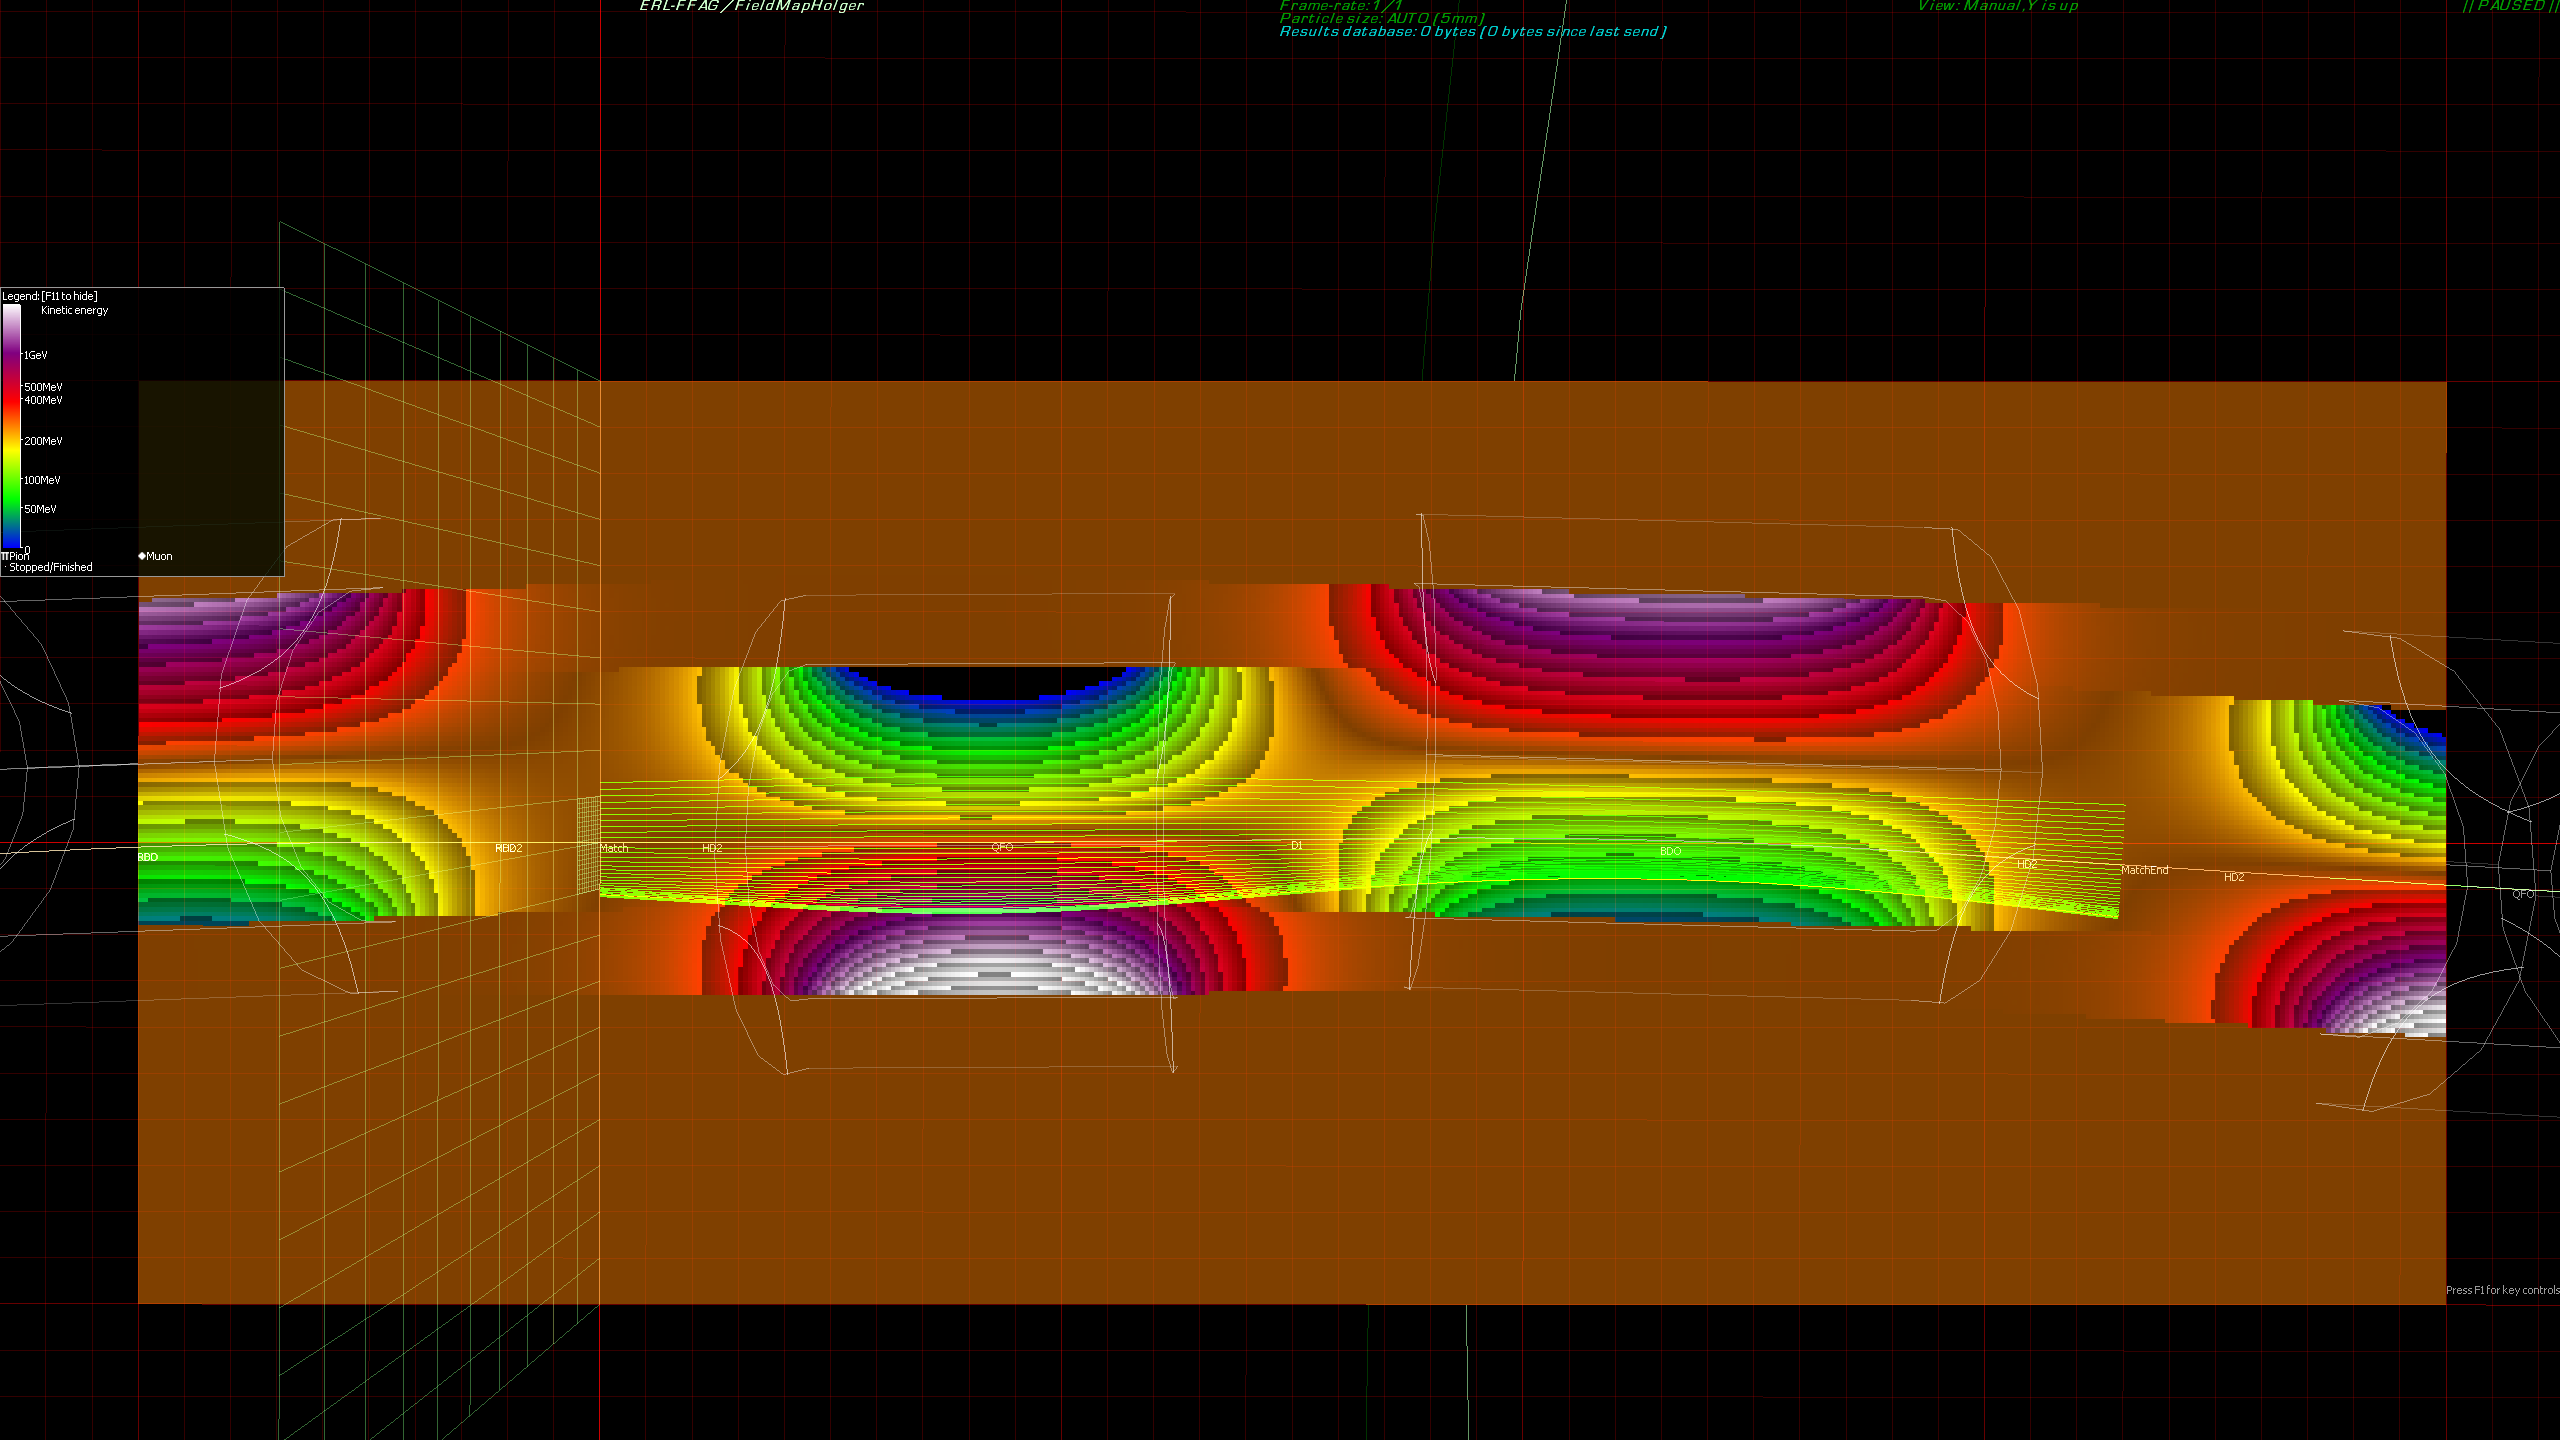Click the ERL-FFAG/FieldMapHolger title text
This screenshot has width=2560, height=1440.
[751, 6]
